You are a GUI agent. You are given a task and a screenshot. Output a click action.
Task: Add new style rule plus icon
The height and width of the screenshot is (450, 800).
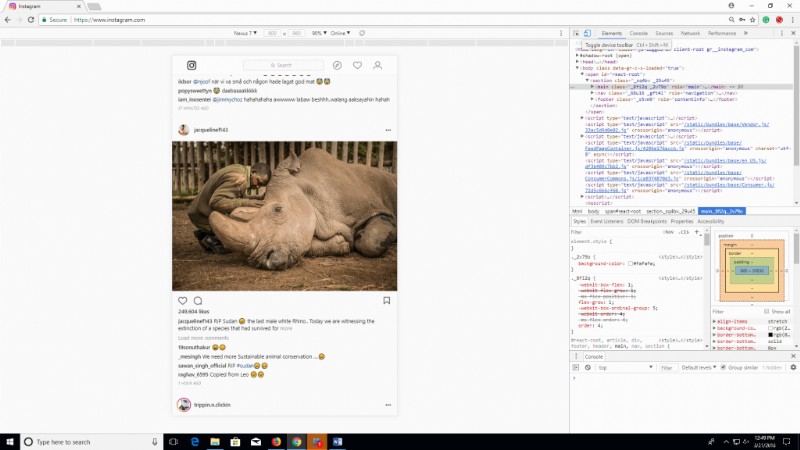click(x=697, y=232)
